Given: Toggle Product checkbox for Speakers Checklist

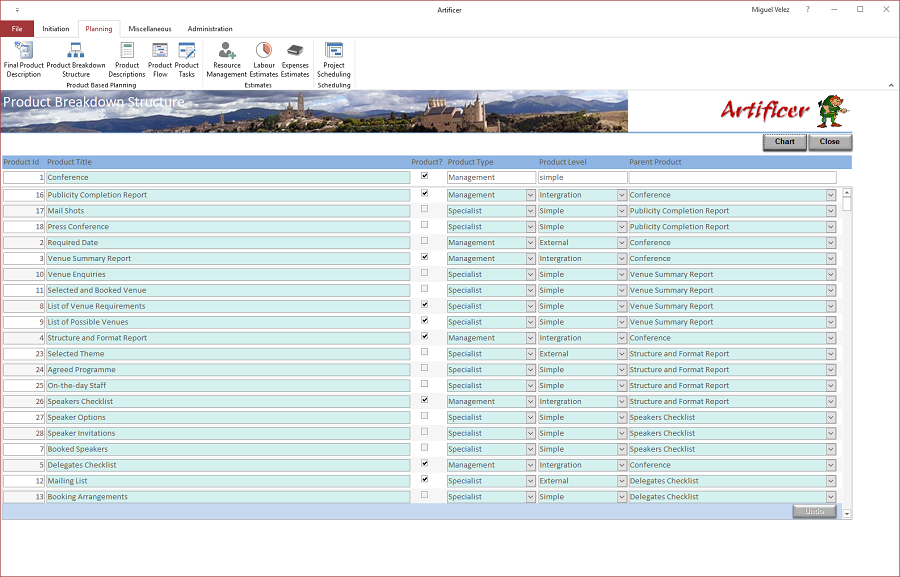Looking at the screenshot, I should (x=425, y=400).
